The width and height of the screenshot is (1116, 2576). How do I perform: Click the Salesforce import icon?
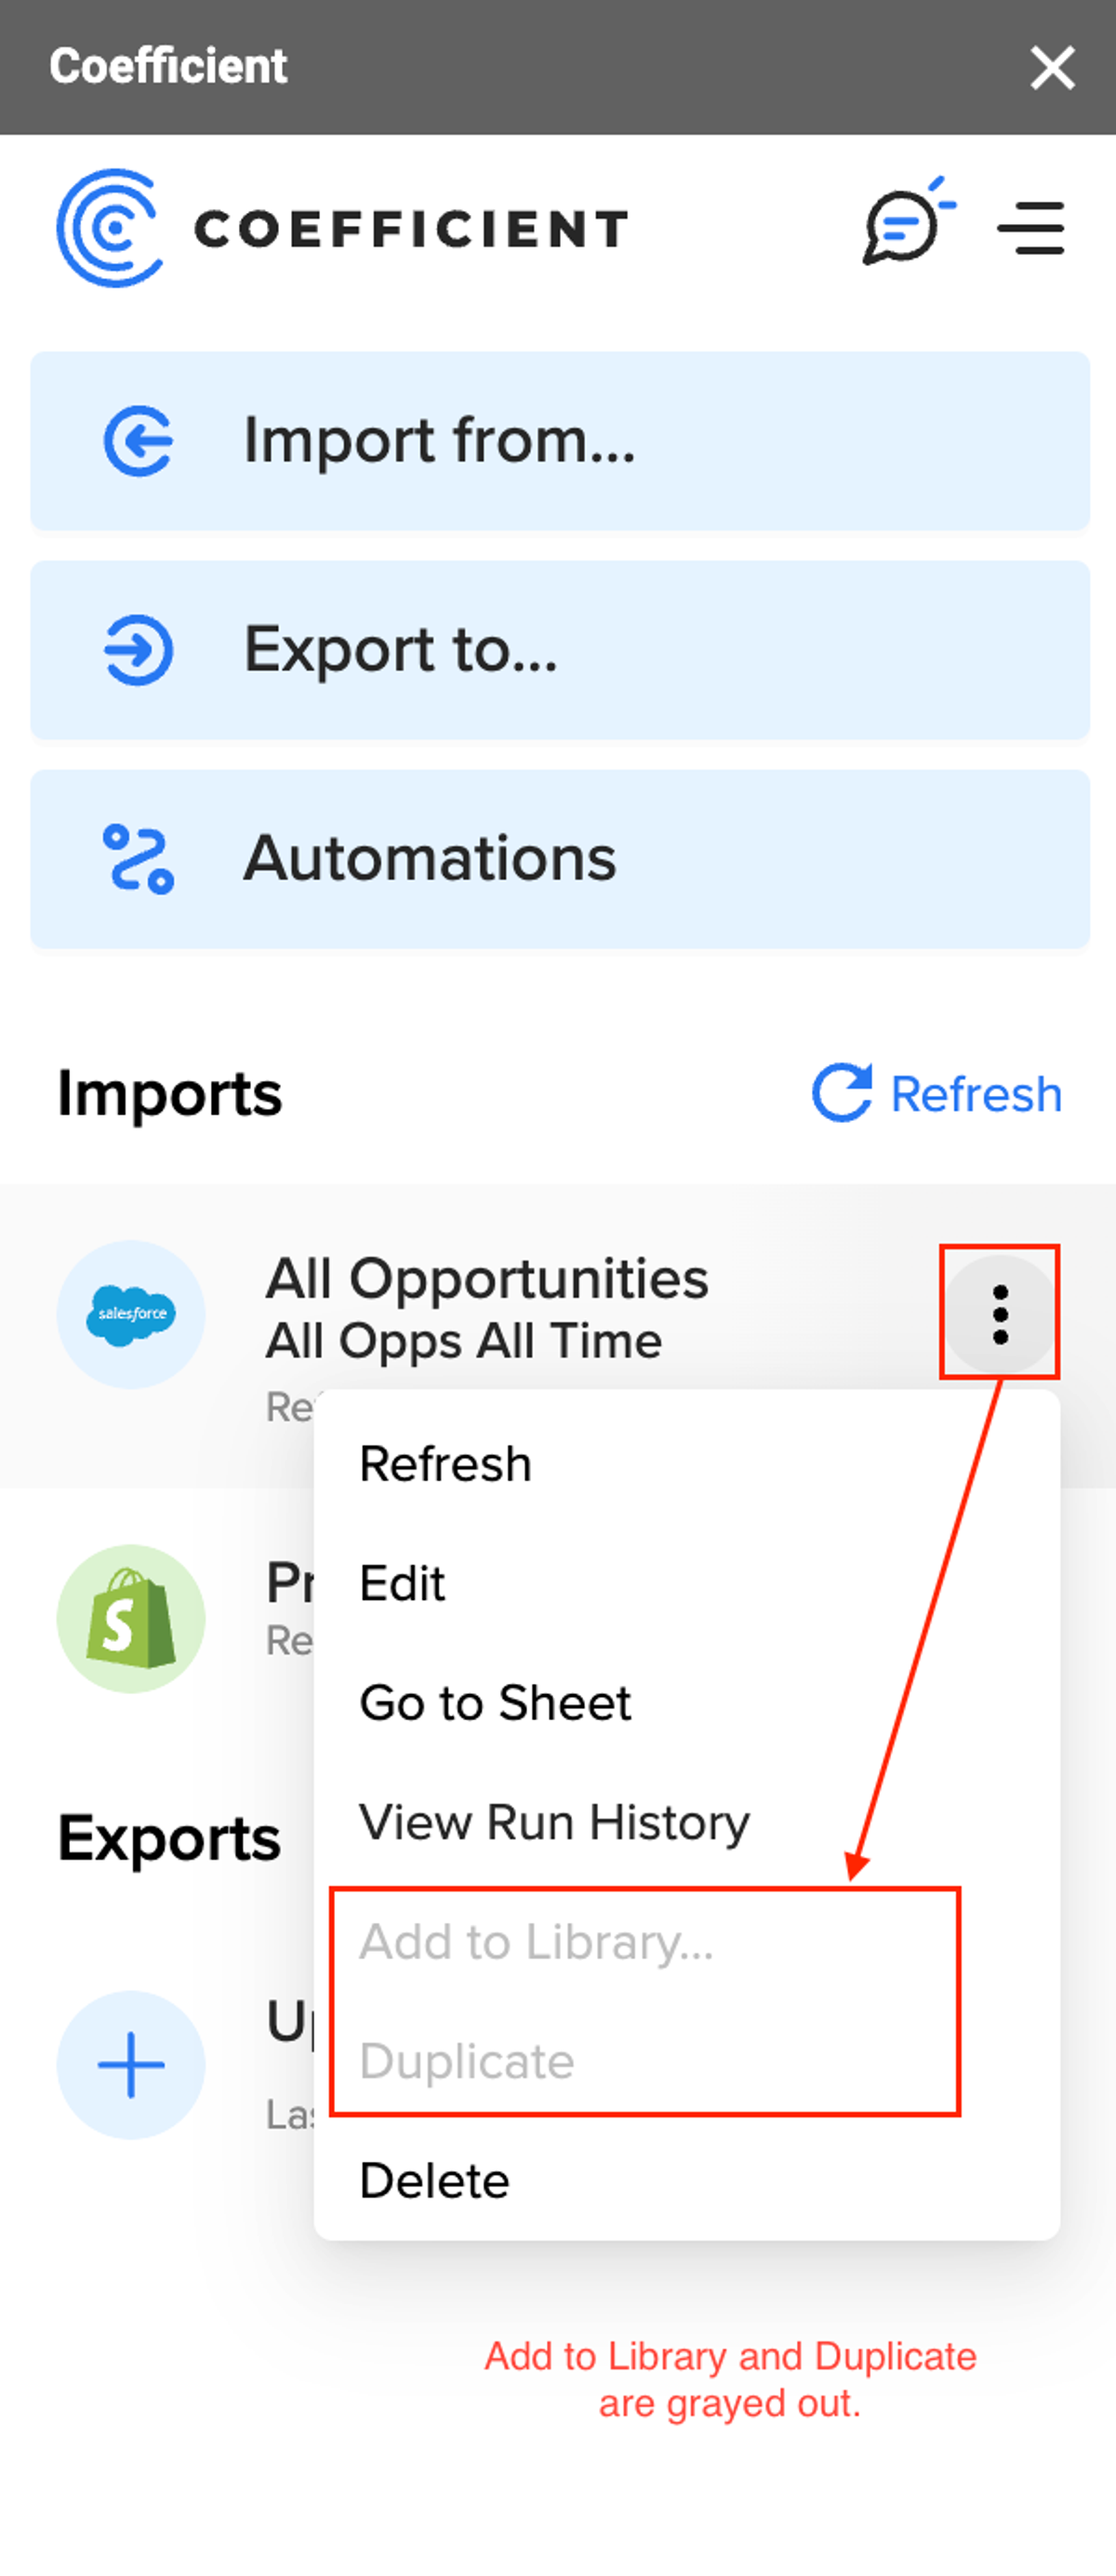point(131,1314)
